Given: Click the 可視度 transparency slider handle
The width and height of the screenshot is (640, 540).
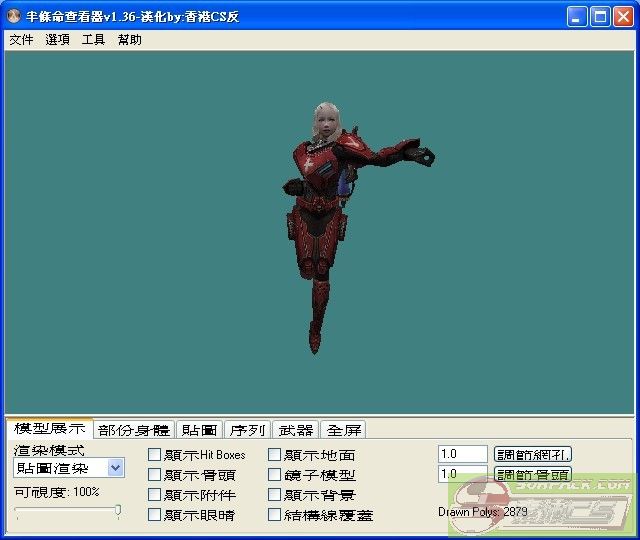Looking at the screenshot, I should pos(118,511).
